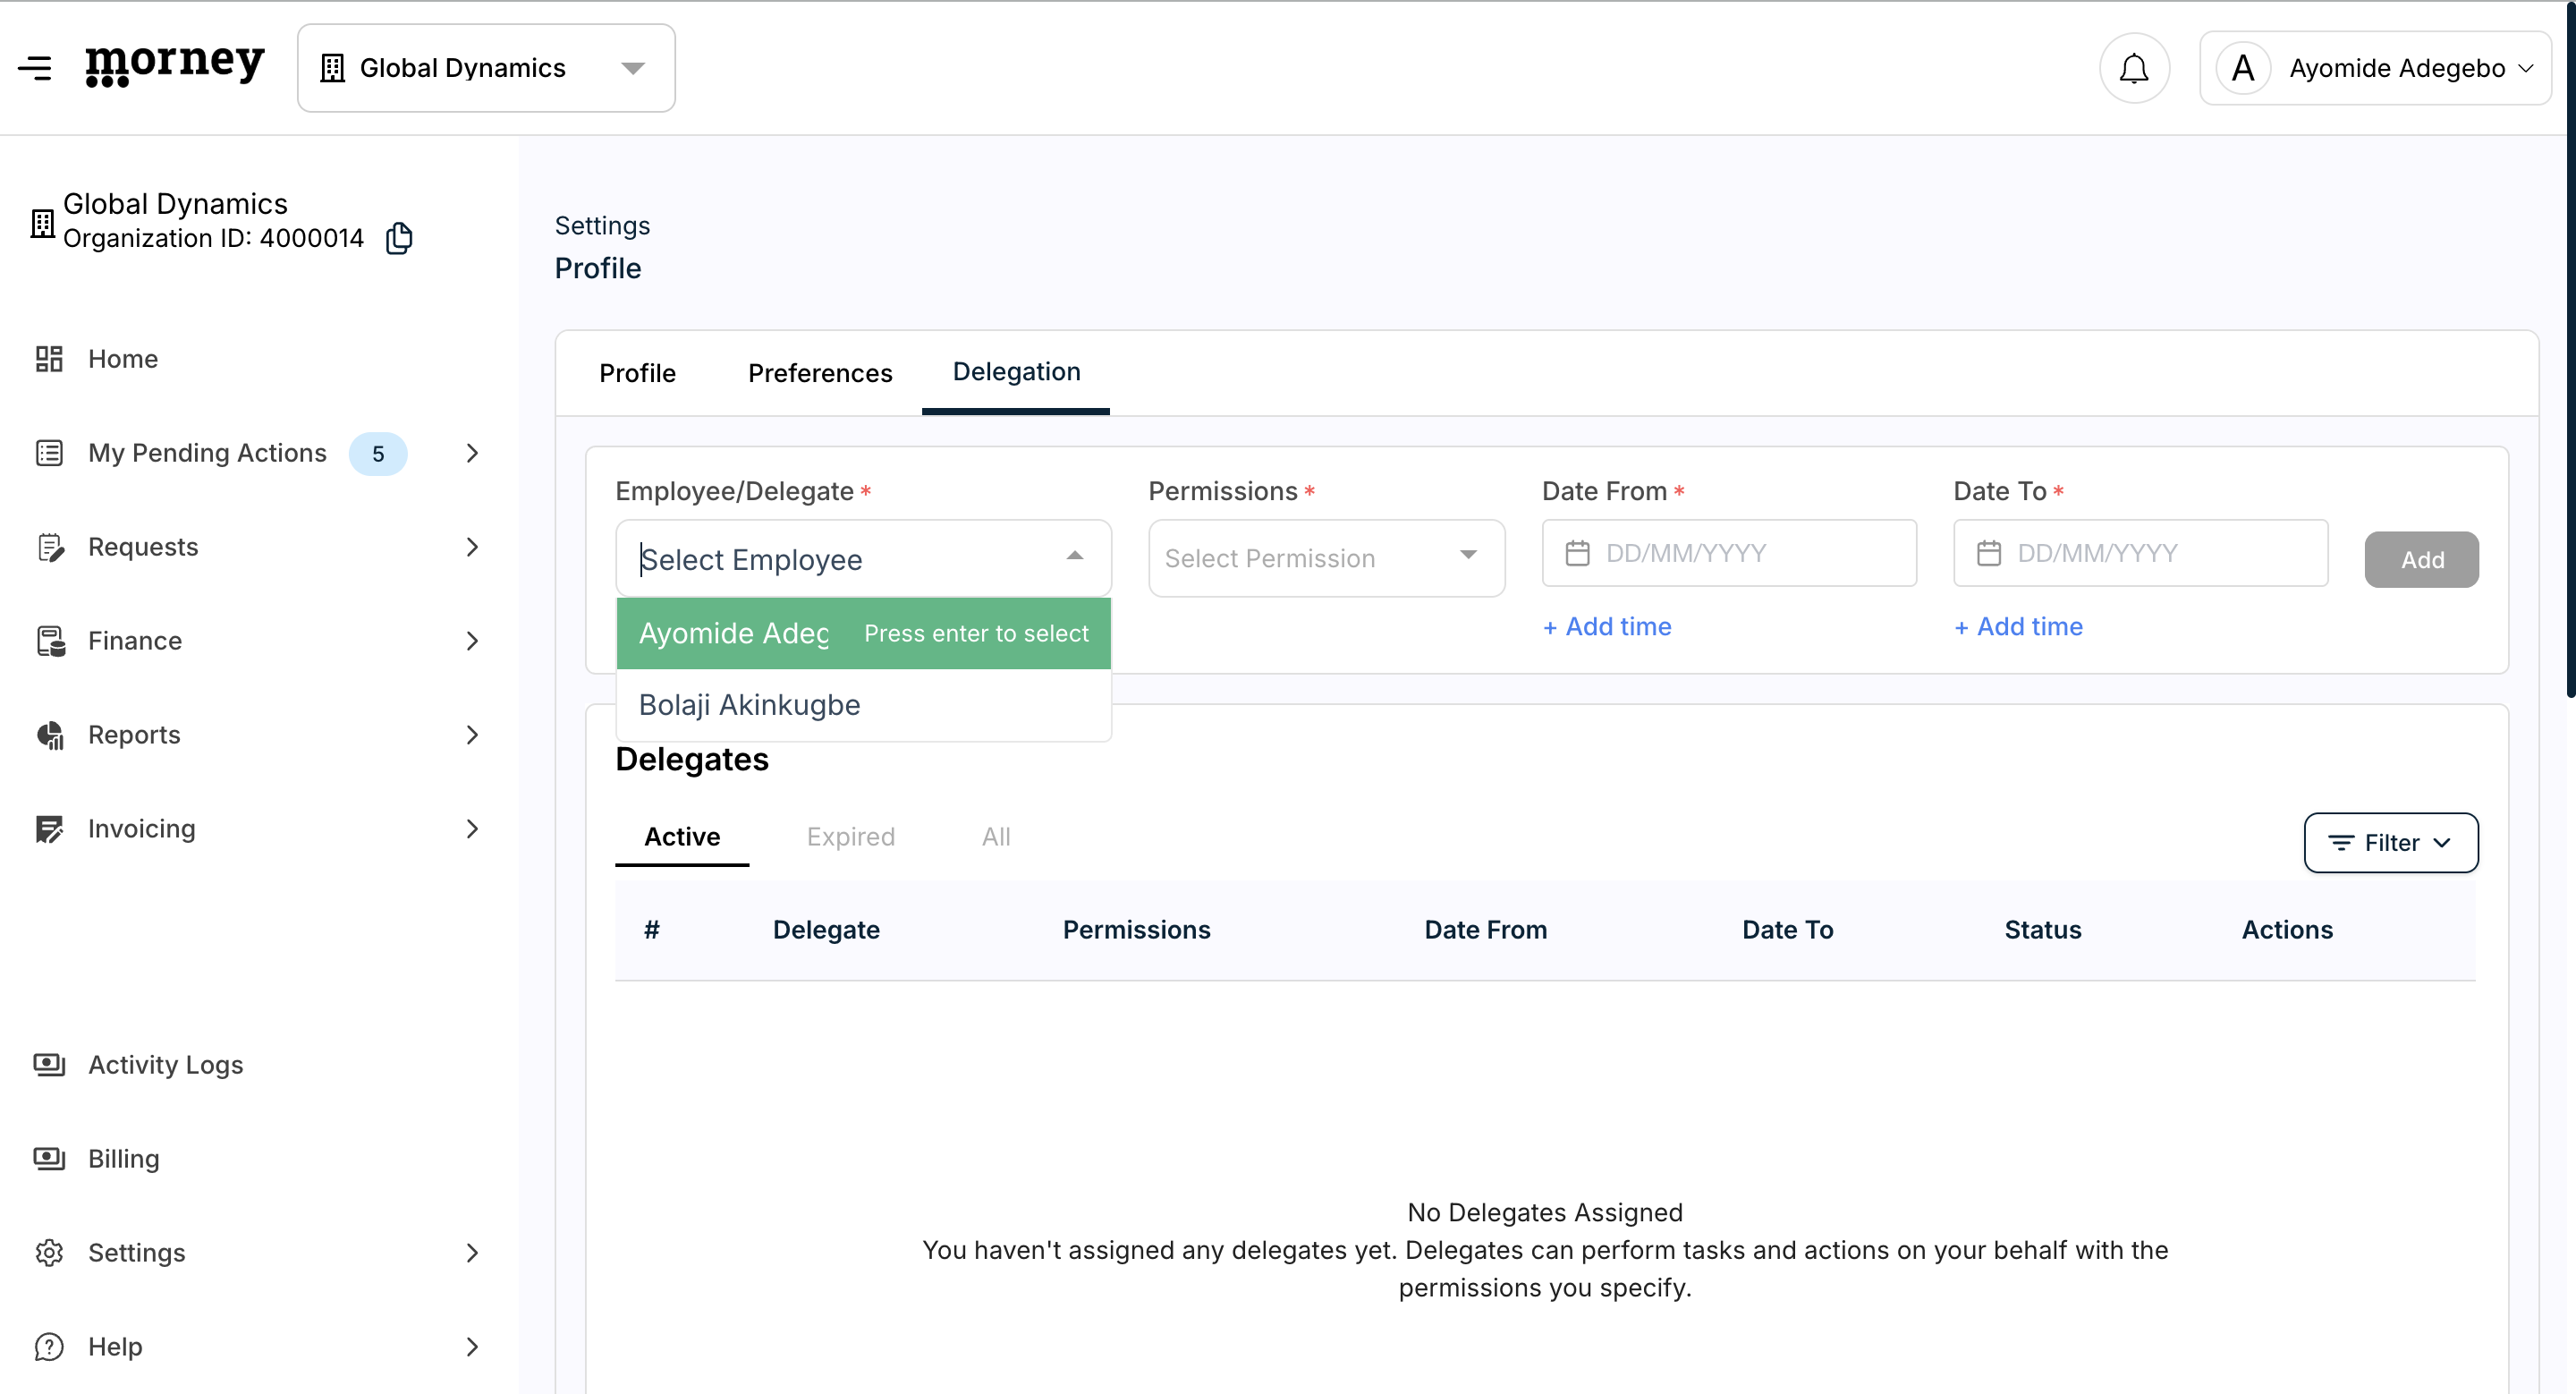
Task: Click the Date From column header
Action: [x=1485, y=930]
